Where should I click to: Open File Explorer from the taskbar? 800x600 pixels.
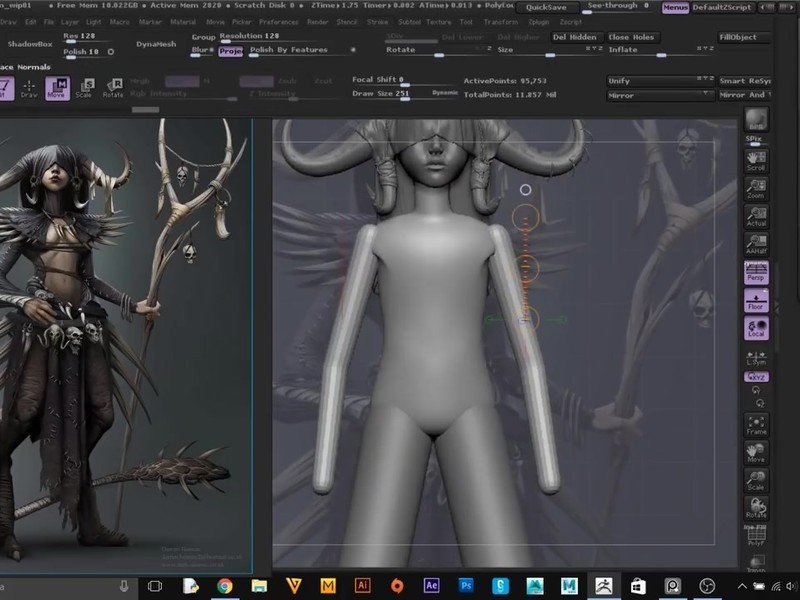point(259,586)
